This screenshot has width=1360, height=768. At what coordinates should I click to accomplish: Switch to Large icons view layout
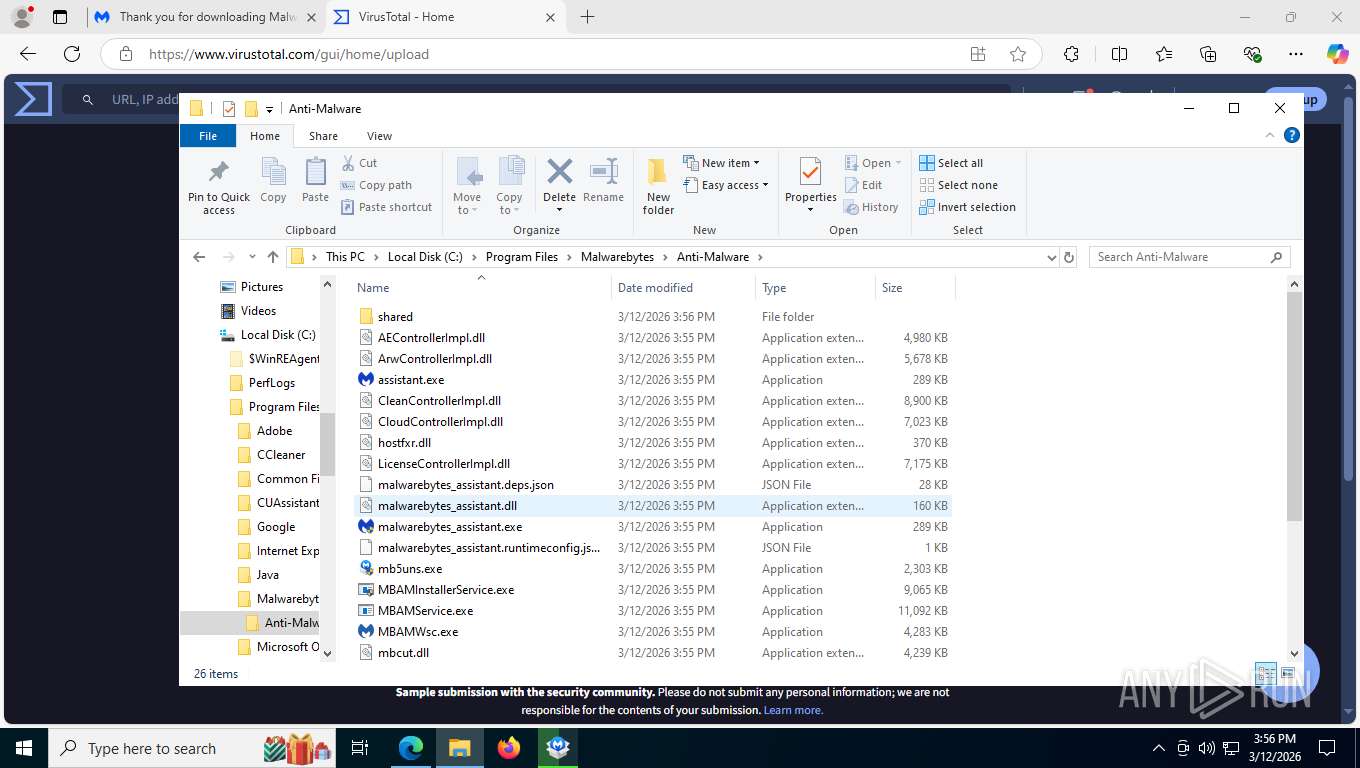[x=1287, y=674]
